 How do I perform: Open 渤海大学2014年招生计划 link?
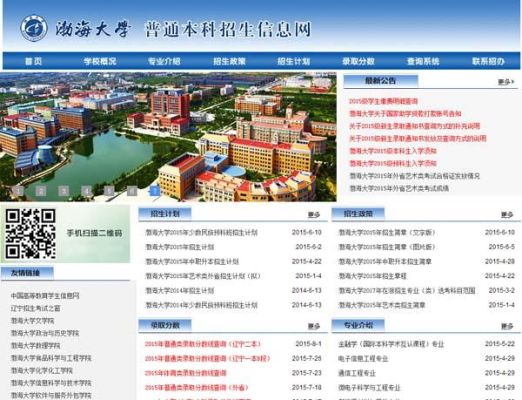coord(180,291)
